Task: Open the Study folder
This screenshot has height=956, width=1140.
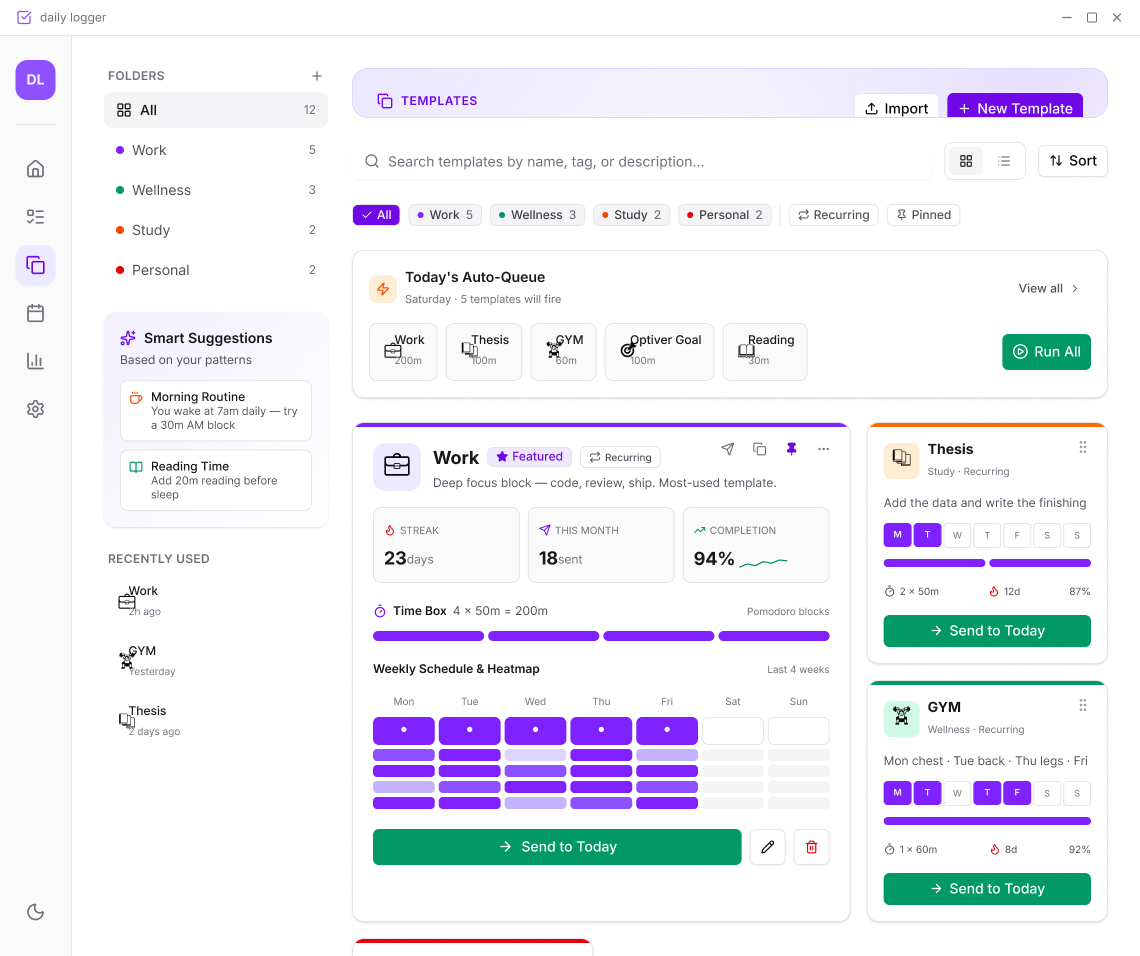Action: (216, 230)
